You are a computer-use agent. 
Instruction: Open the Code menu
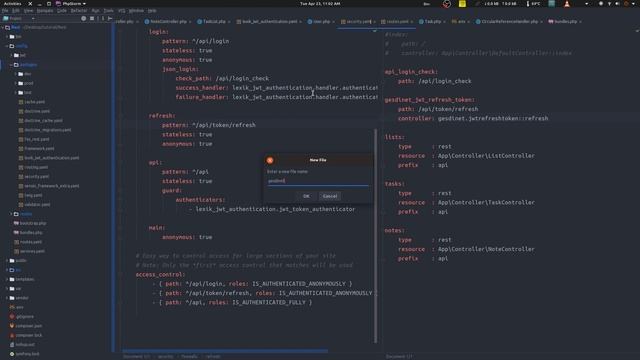point(62,11)
